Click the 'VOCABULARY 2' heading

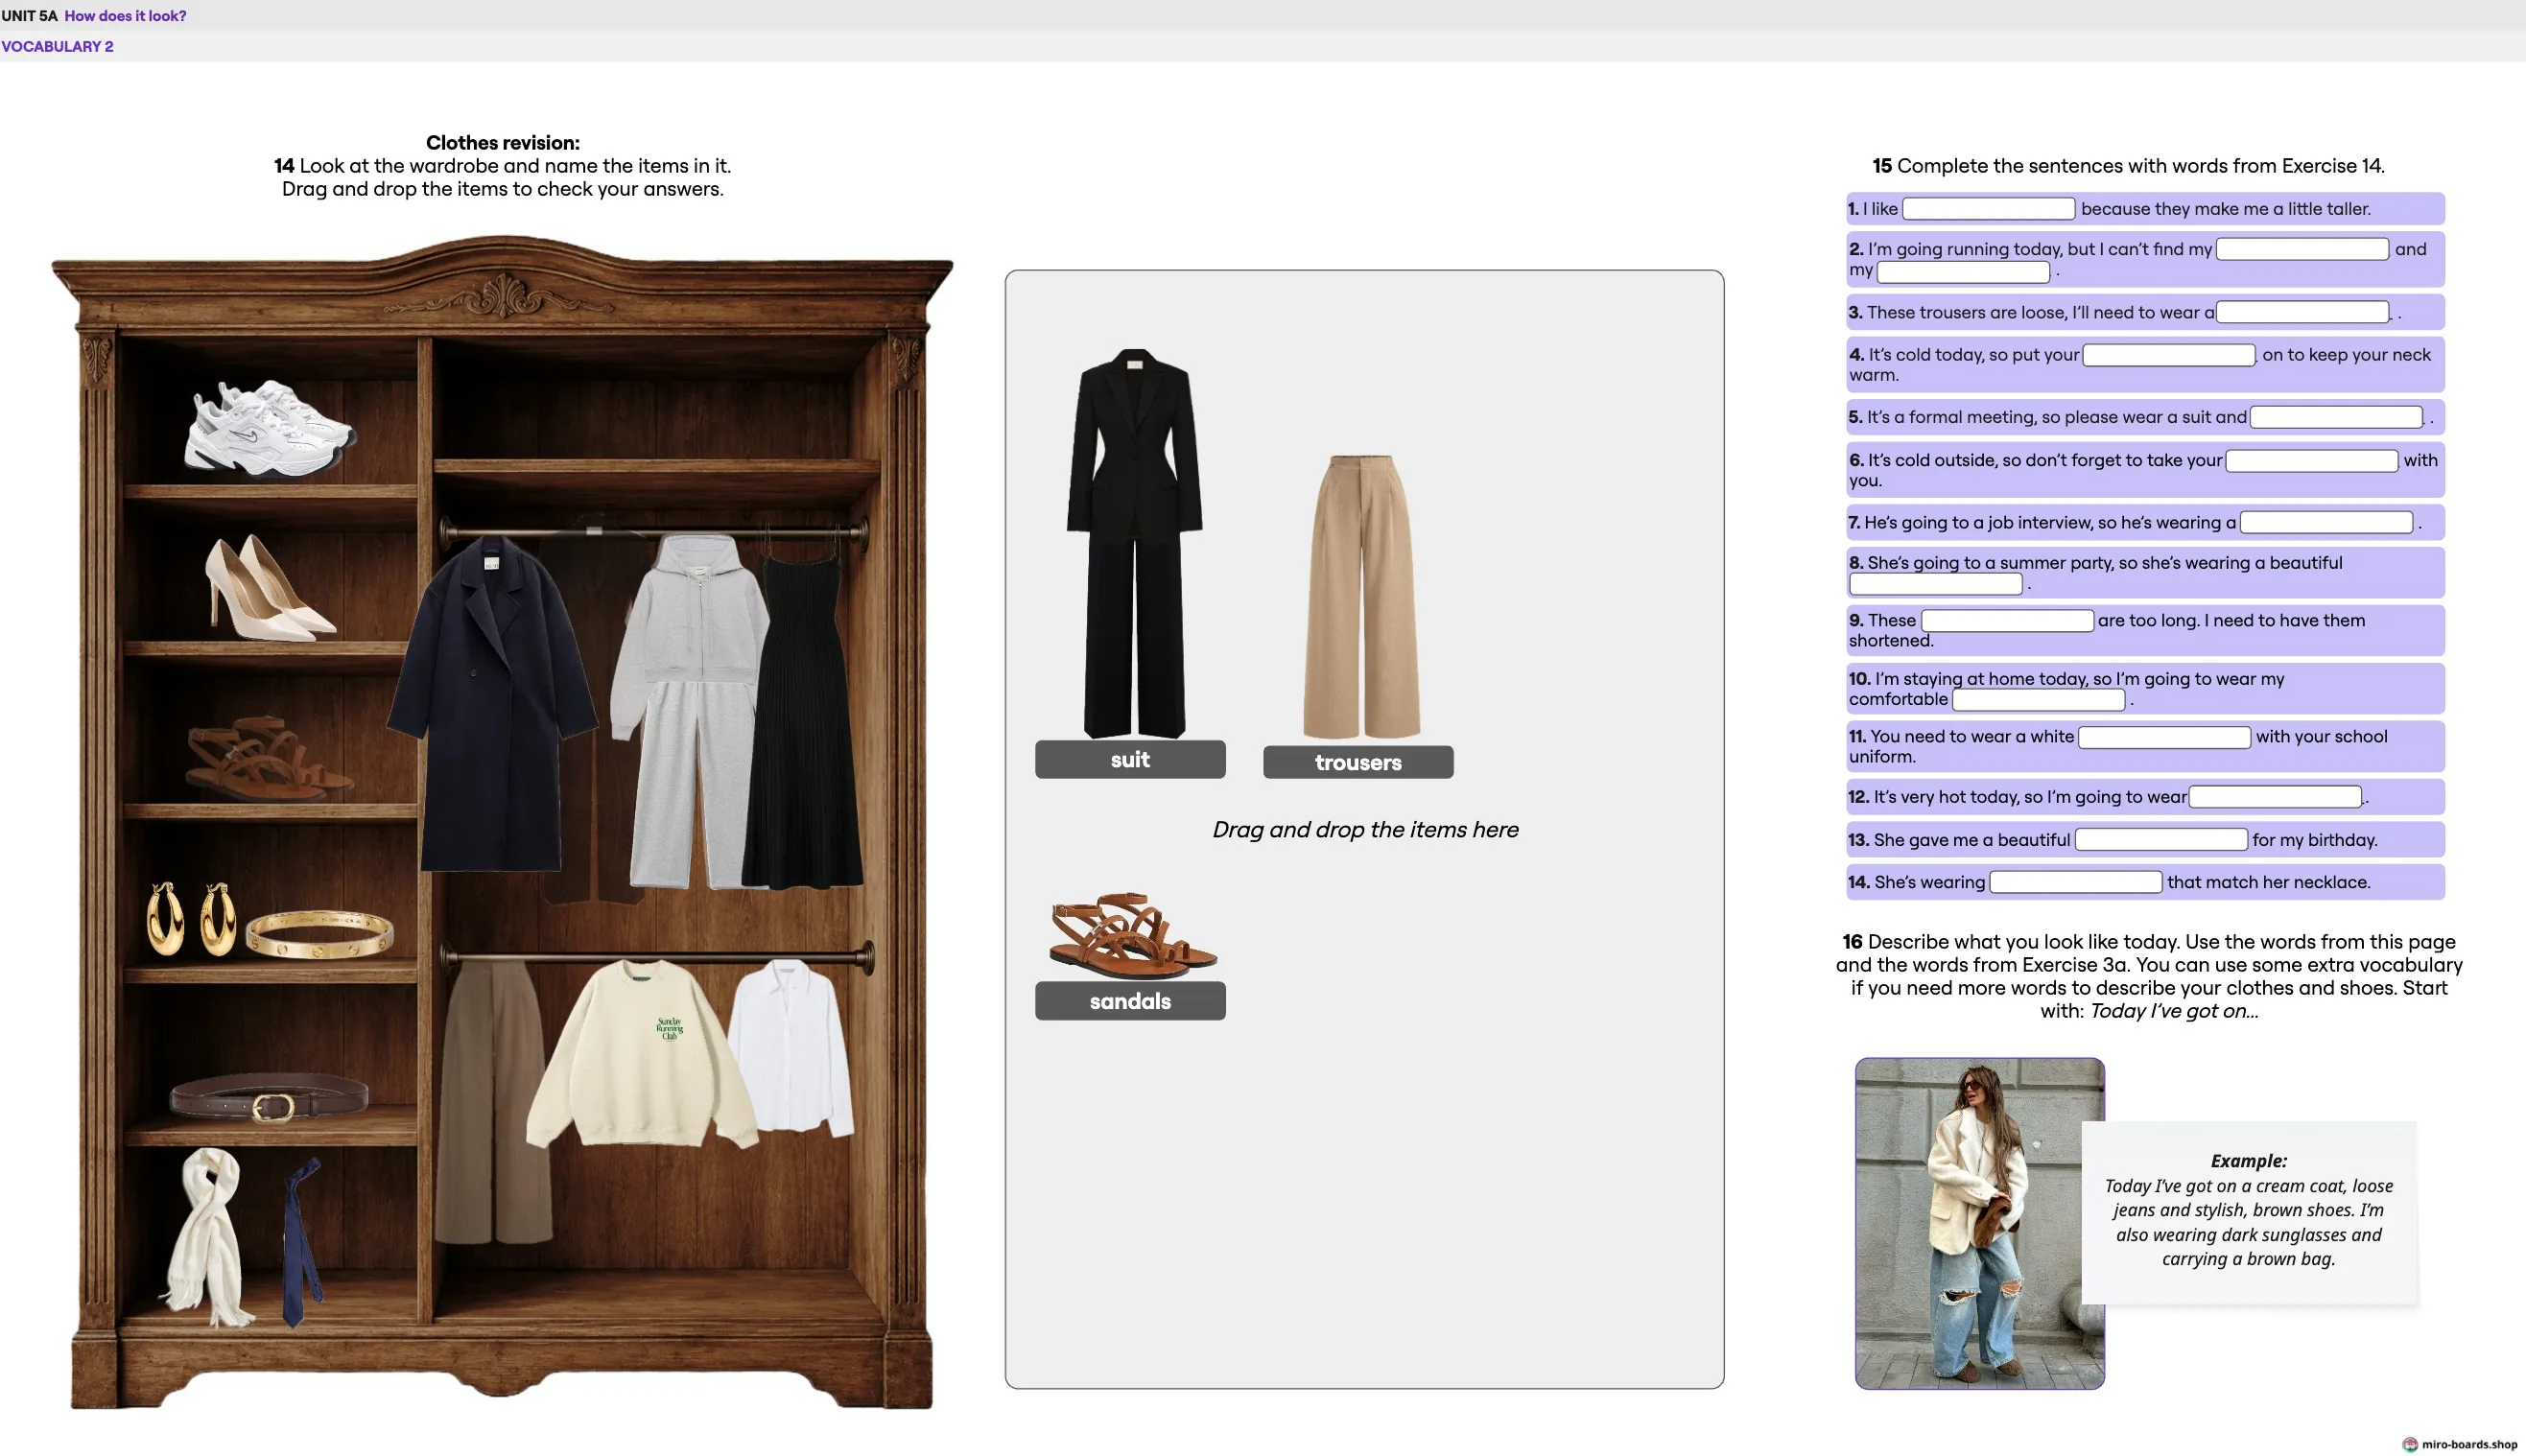(x=57, y=46)
